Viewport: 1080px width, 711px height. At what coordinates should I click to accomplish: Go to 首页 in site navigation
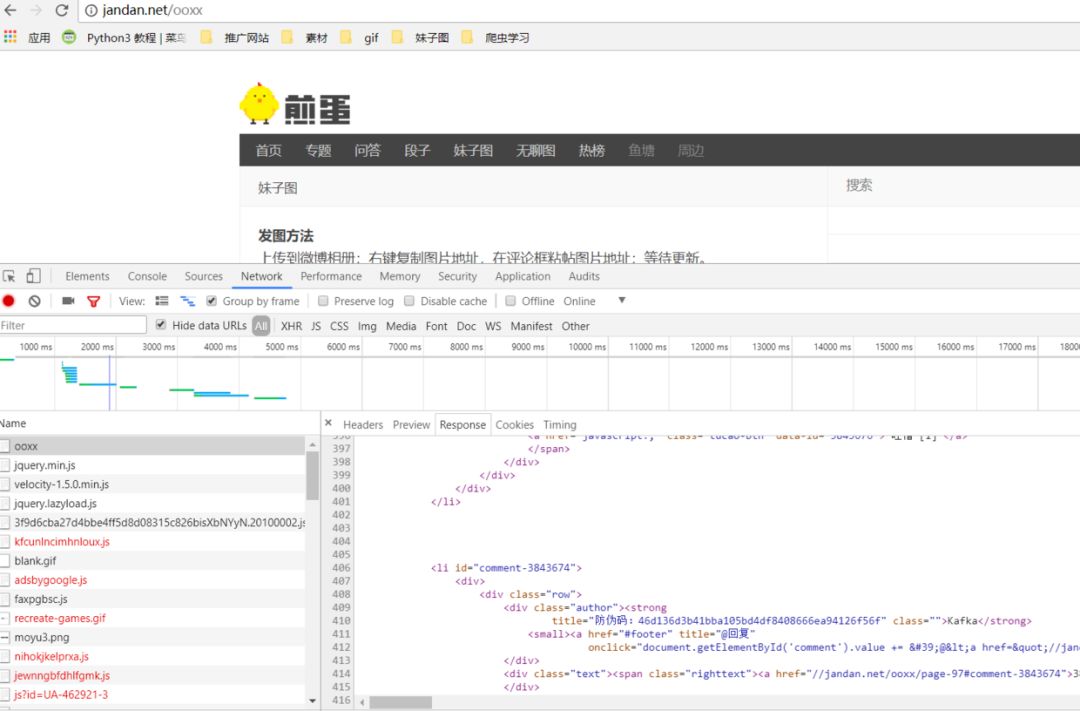tap(269, 150)
